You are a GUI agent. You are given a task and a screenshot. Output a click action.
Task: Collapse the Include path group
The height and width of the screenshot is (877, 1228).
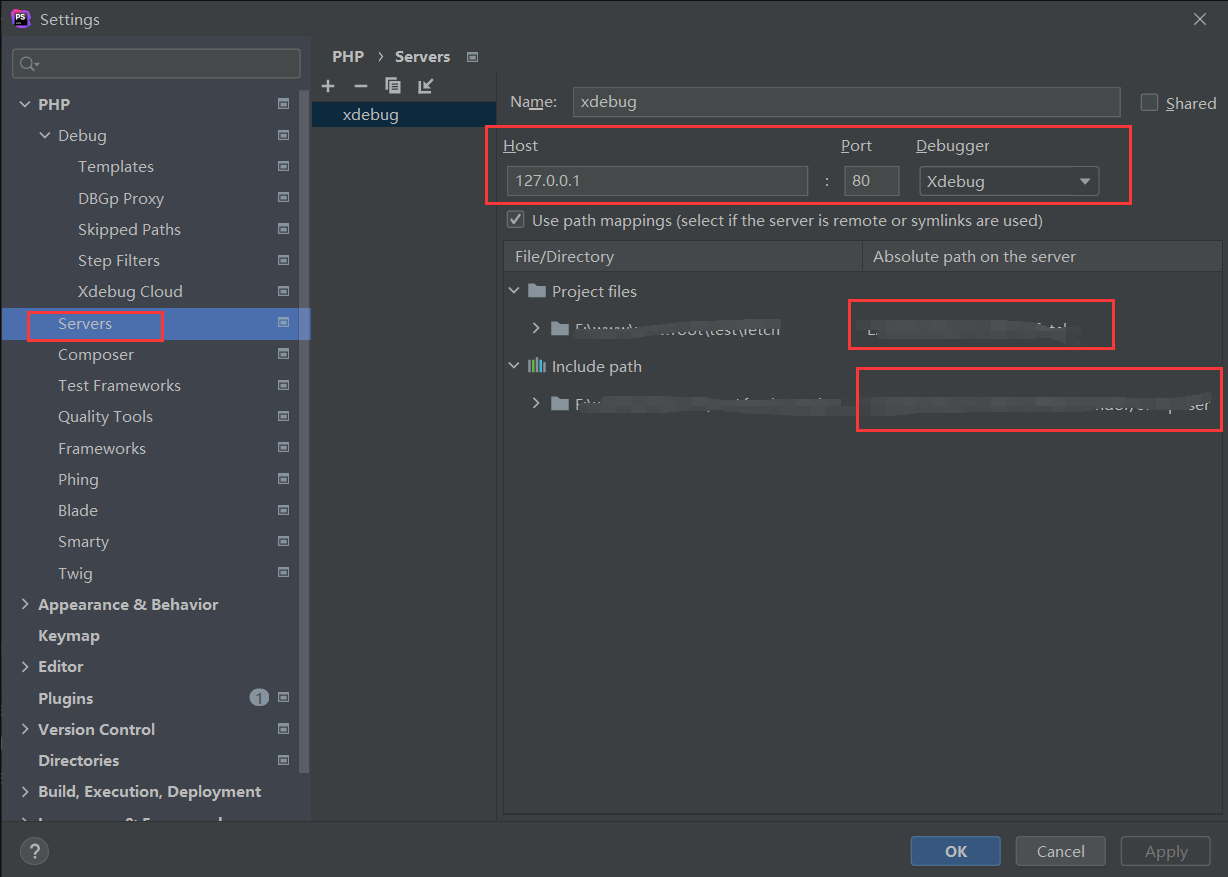[x=514, y=366]
